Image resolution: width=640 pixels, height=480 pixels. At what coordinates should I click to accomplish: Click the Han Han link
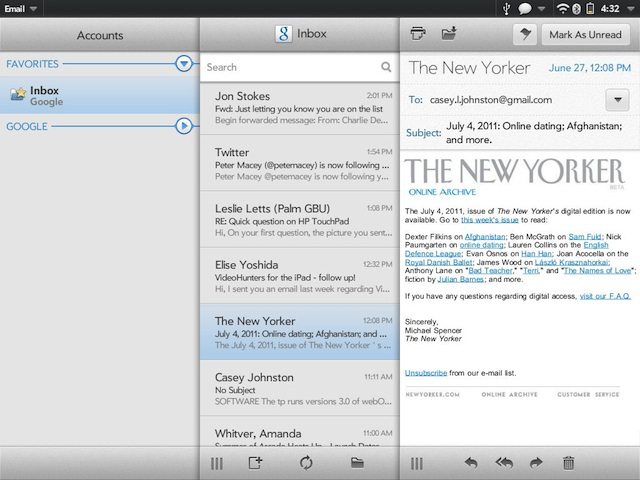[x=536, y=253]
